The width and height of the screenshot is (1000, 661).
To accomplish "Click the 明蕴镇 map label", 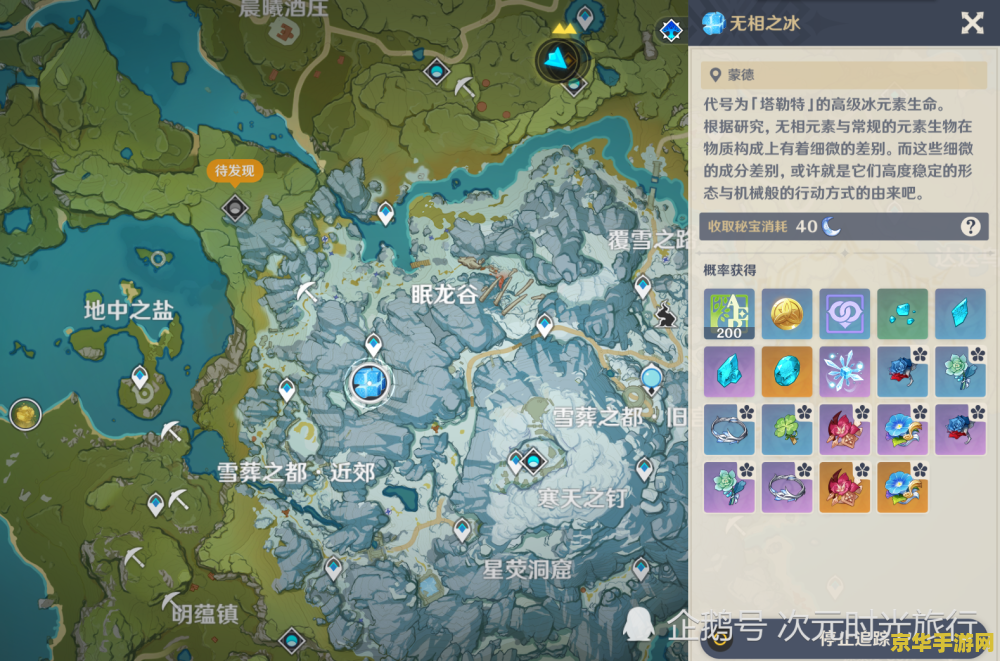I will coord(205,614).
